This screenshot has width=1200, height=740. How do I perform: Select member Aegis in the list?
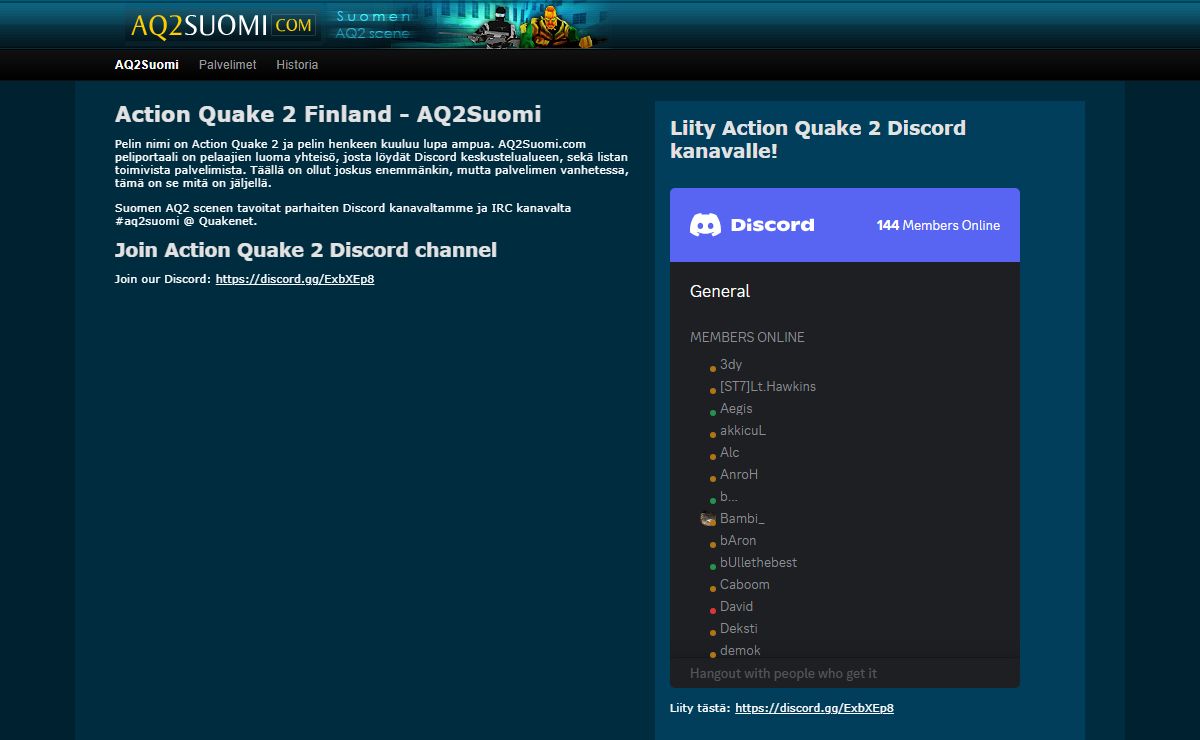[736, 409]
